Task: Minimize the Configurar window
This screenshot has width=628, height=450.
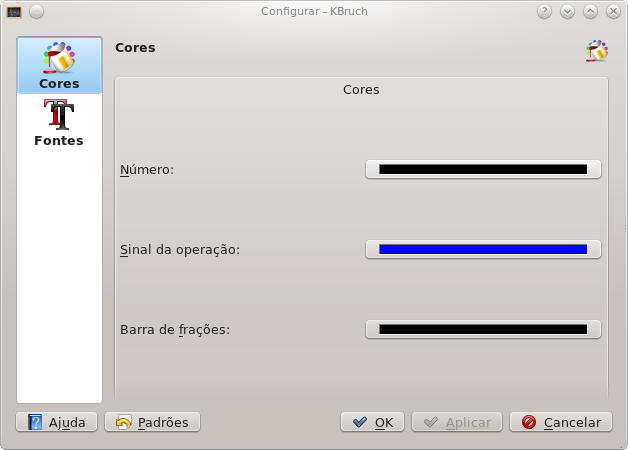Action: coord(567,12)
